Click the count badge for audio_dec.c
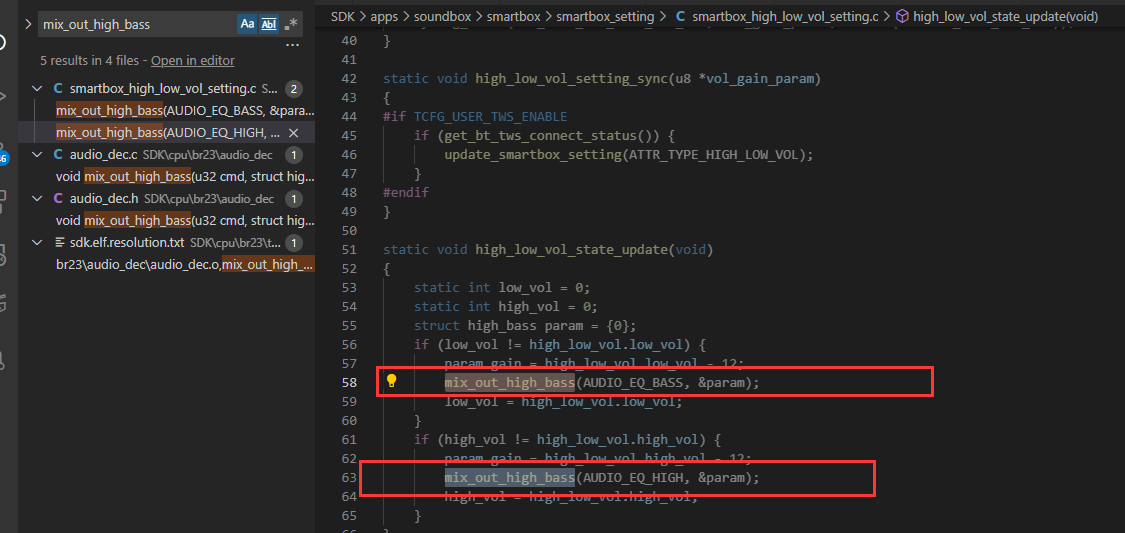 293,154
